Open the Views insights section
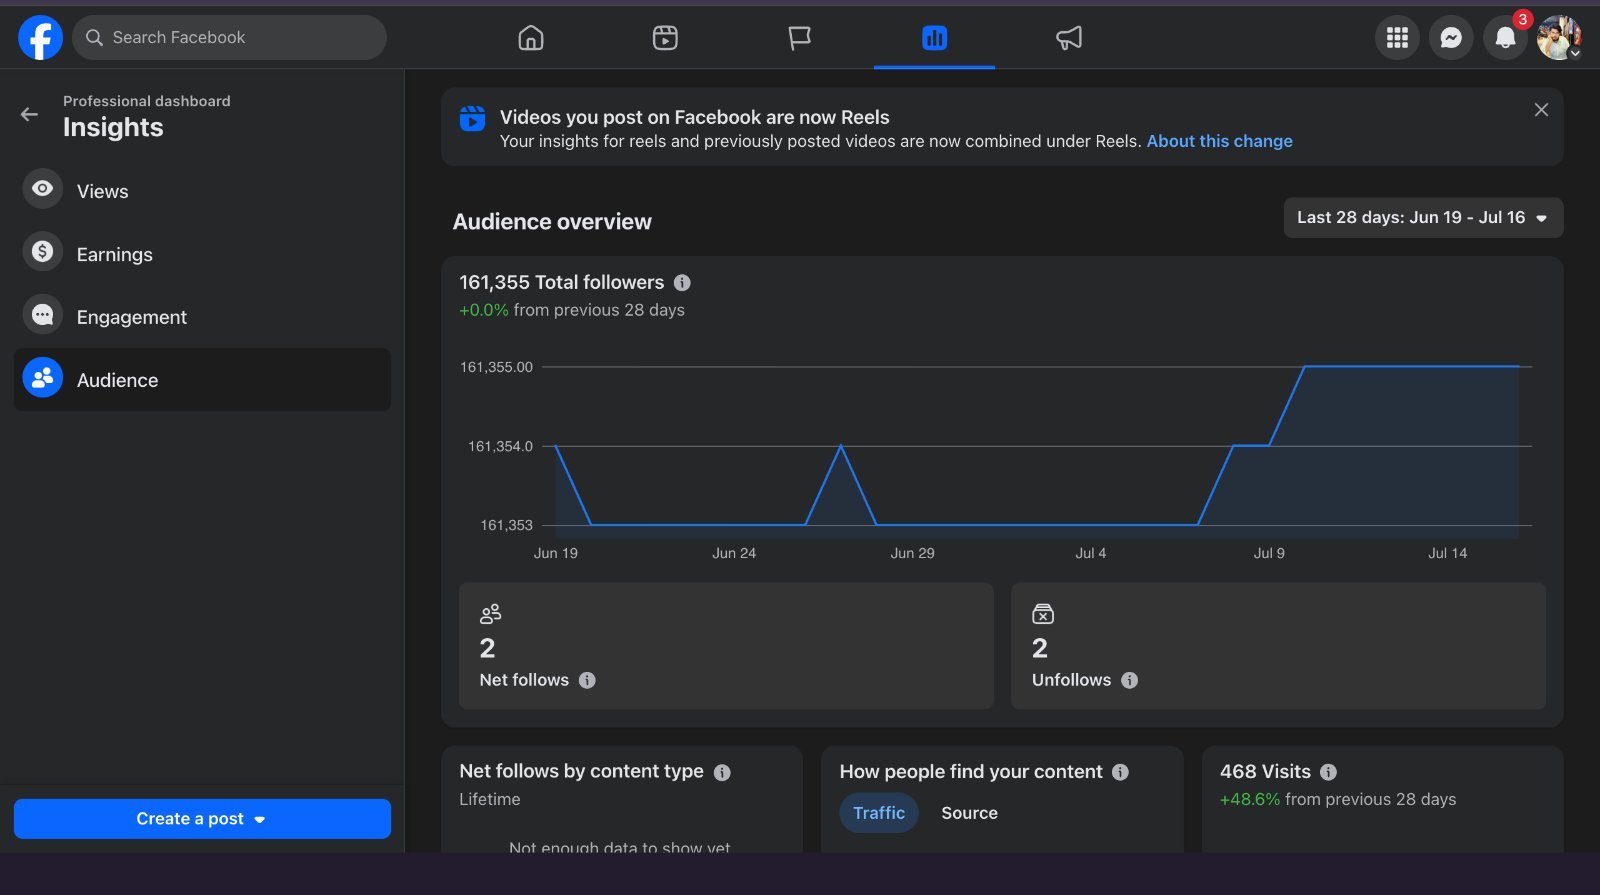1600x895 pixels. 202,191
